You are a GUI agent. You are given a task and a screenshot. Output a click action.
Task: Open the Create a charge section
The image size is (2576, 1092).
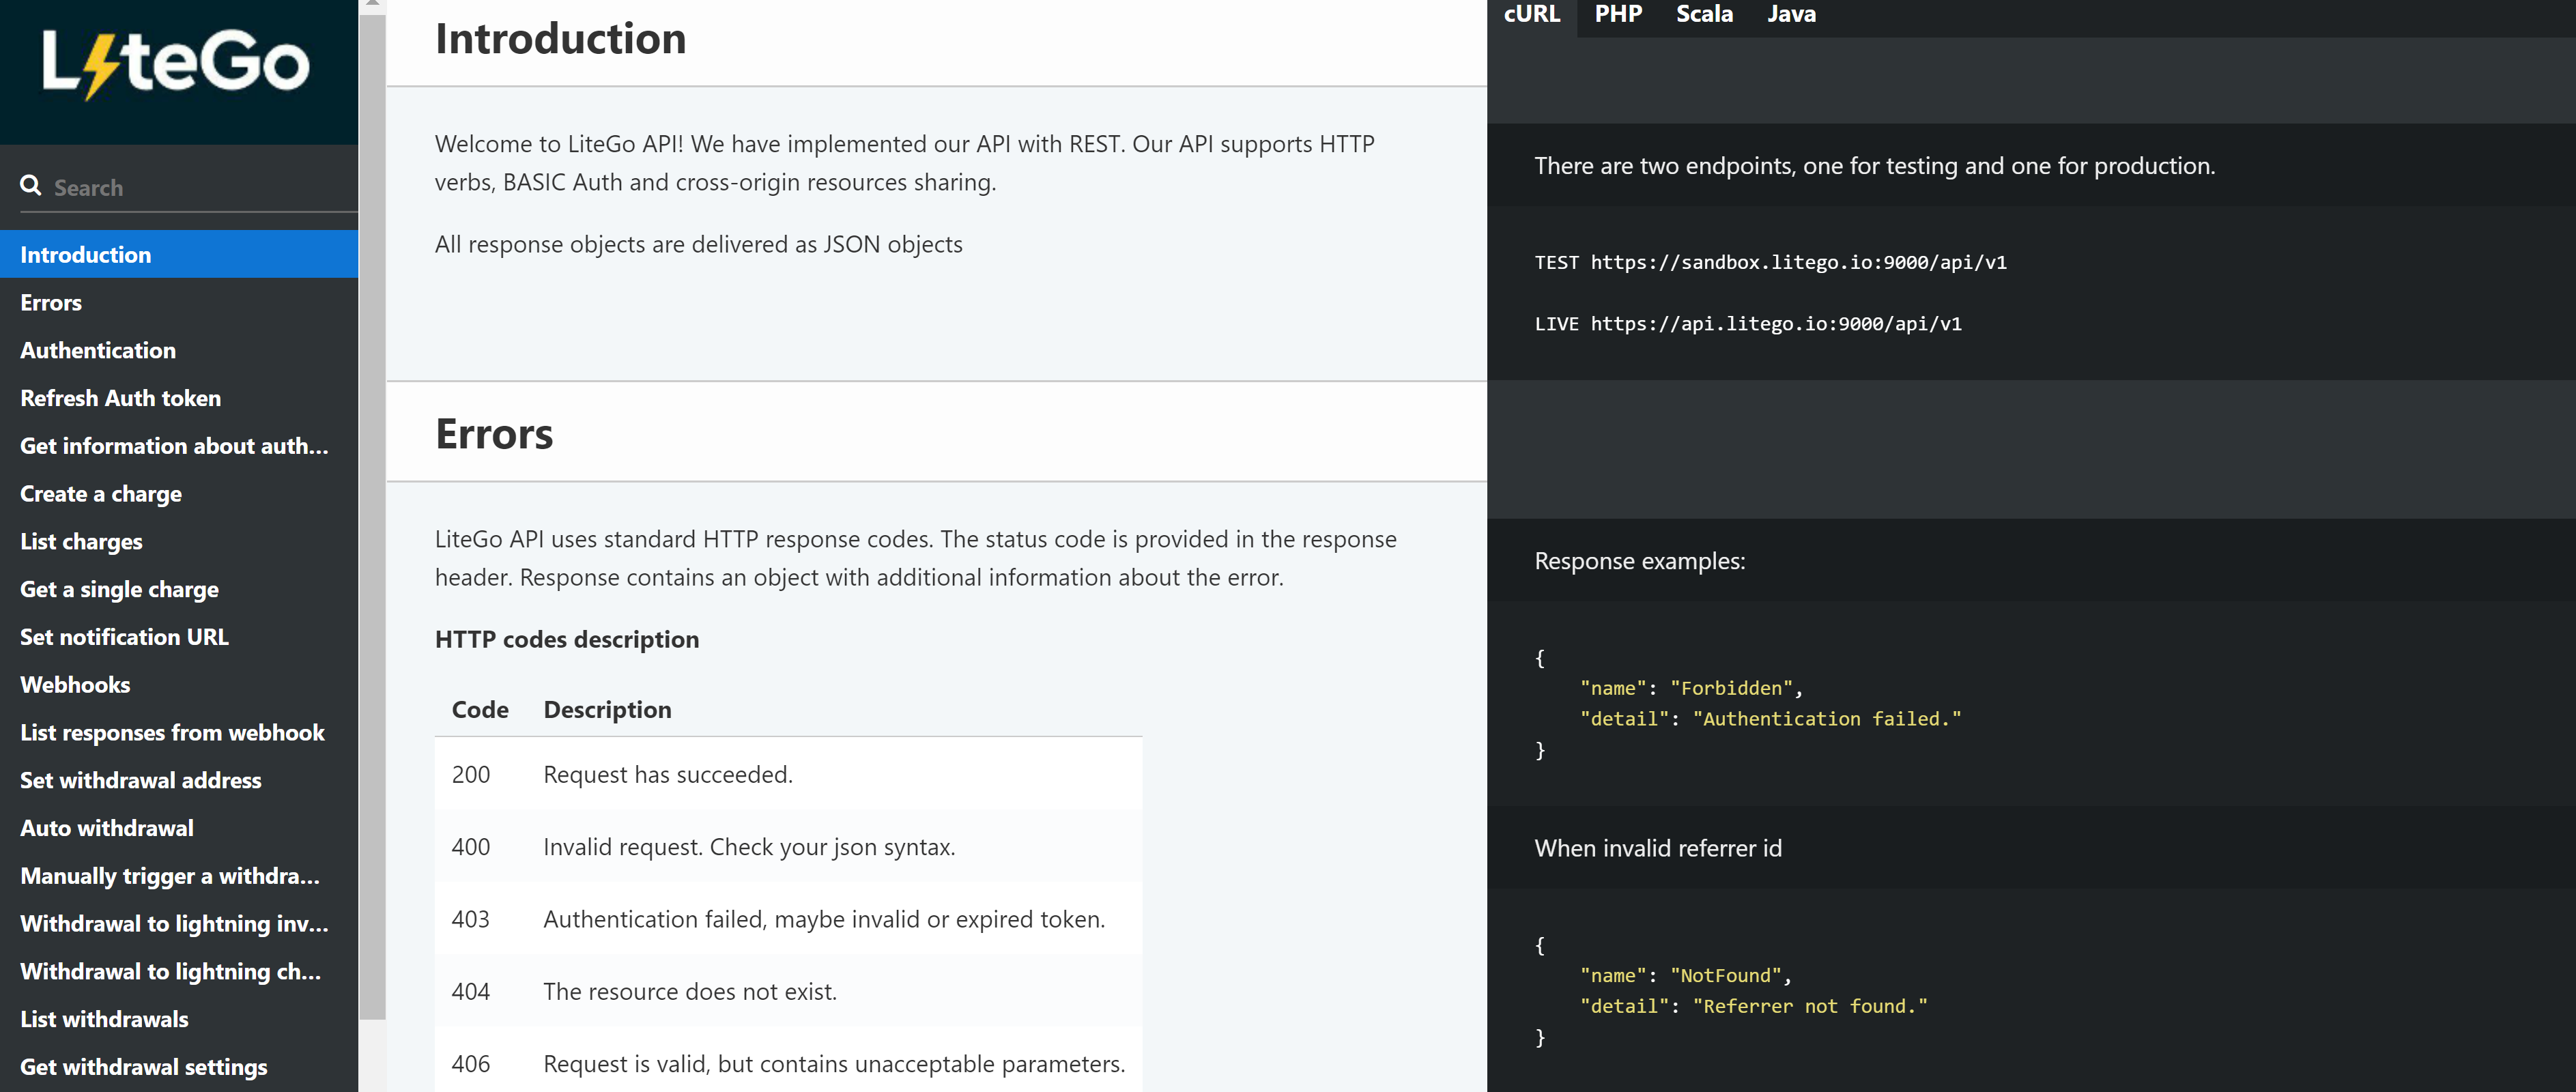(x=101, y=494)
